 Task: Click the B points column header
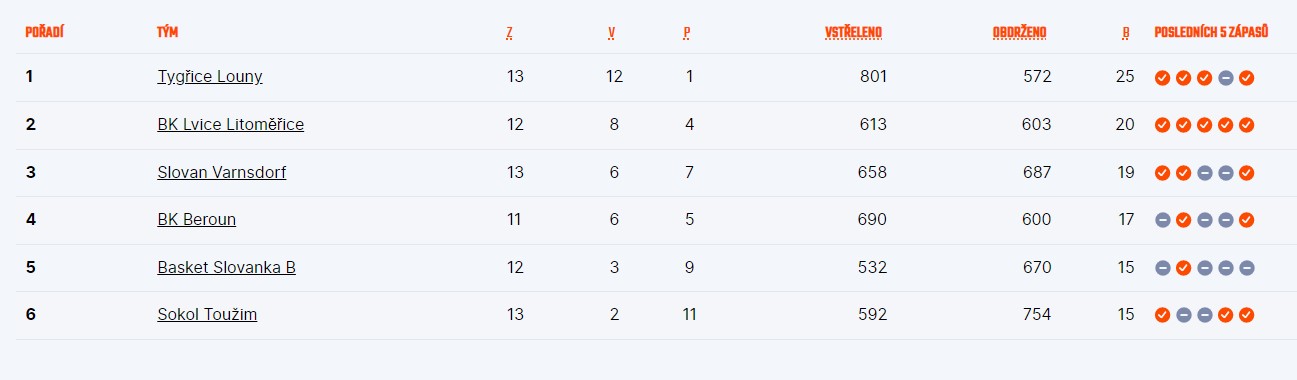(x=1126, y=32)
